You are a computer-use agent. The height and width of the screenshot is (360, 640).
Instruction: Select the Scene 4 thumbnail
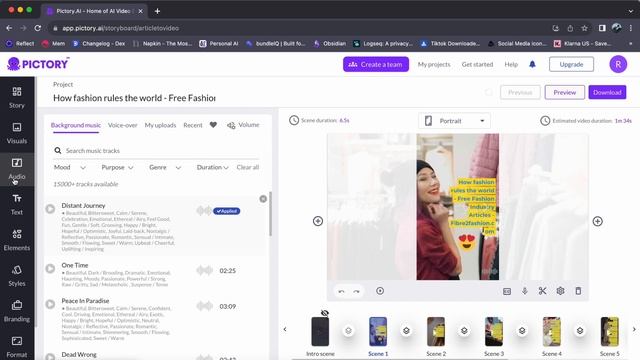point(552,331)
